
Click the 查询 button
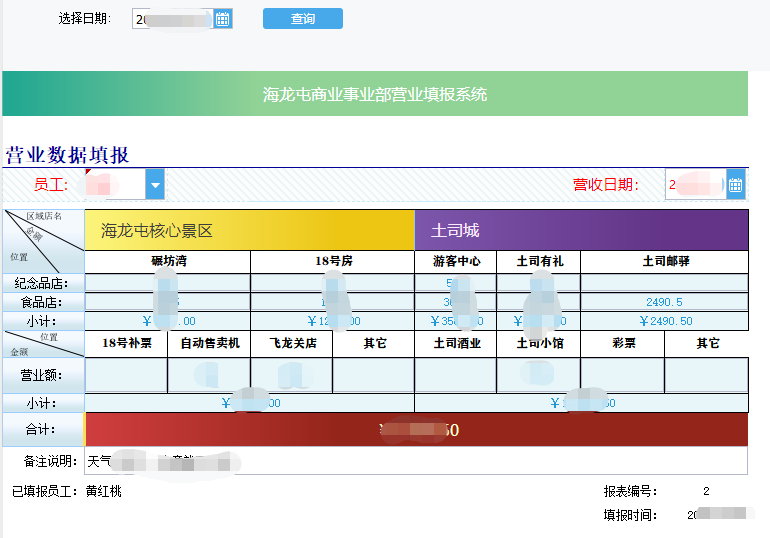point(302,19)
